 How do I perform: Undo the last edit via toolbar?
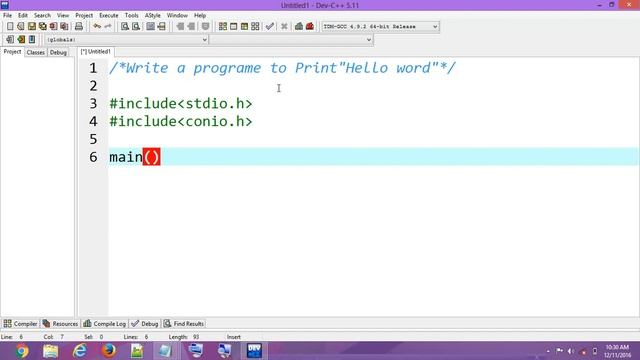tap(97, 27)
